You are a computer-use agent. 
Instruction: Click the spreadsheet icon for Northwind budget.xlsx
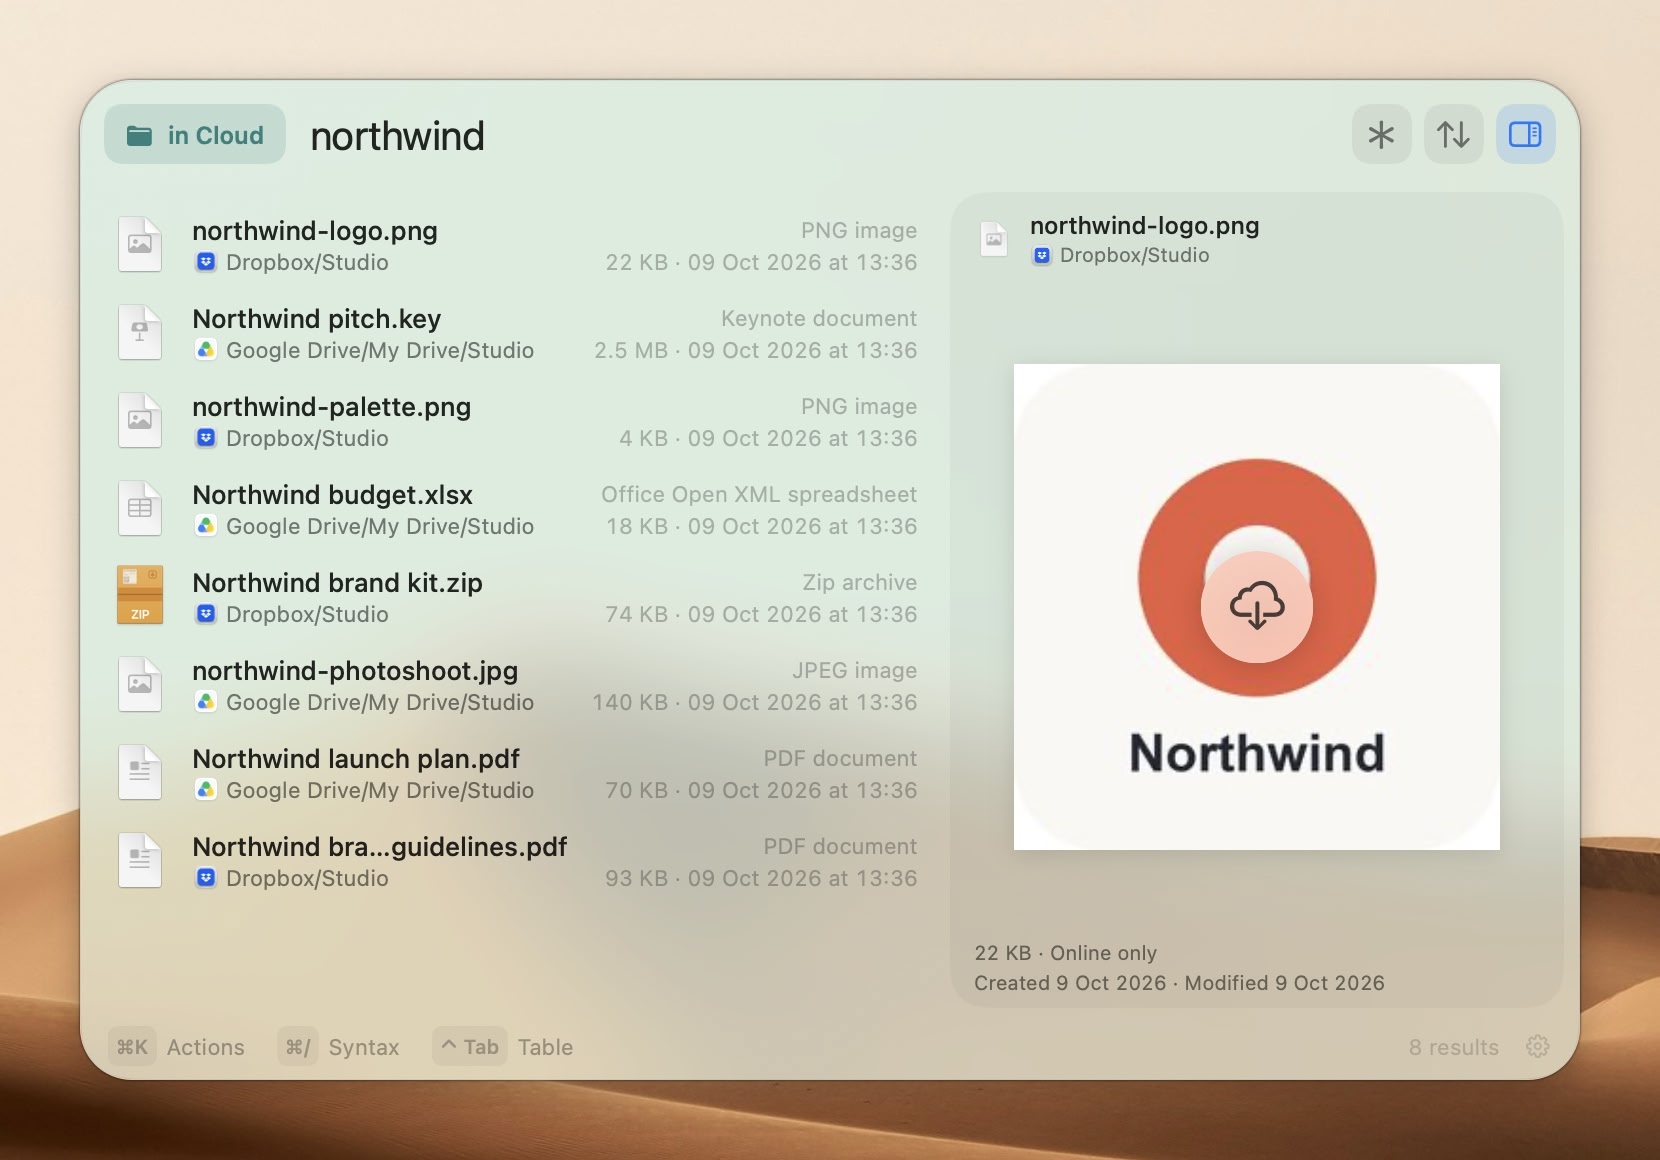(x=140, y=509)
